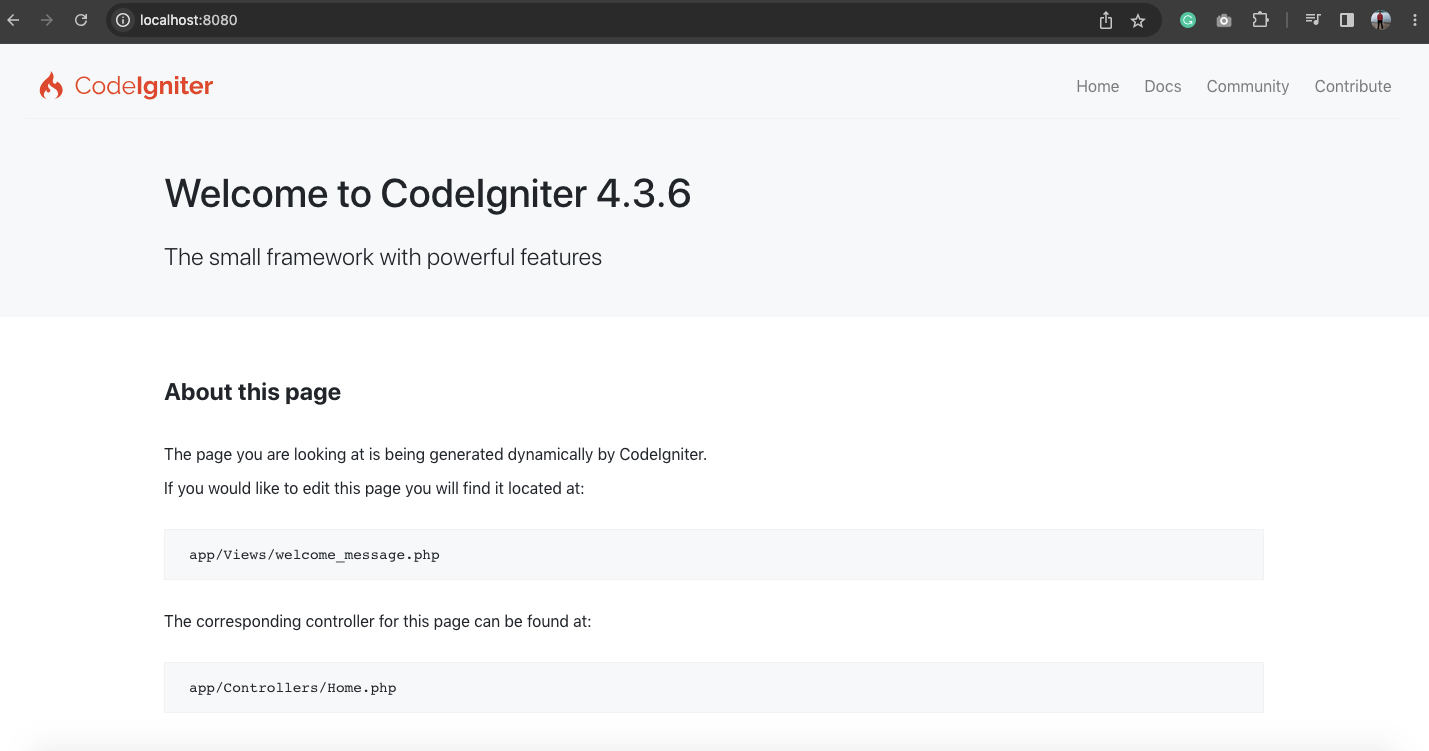Image resolution: width=1429 pixels, height=751 pixels.
Task: Open the camera screenshot extension
Action: [x=1224, y=20]
